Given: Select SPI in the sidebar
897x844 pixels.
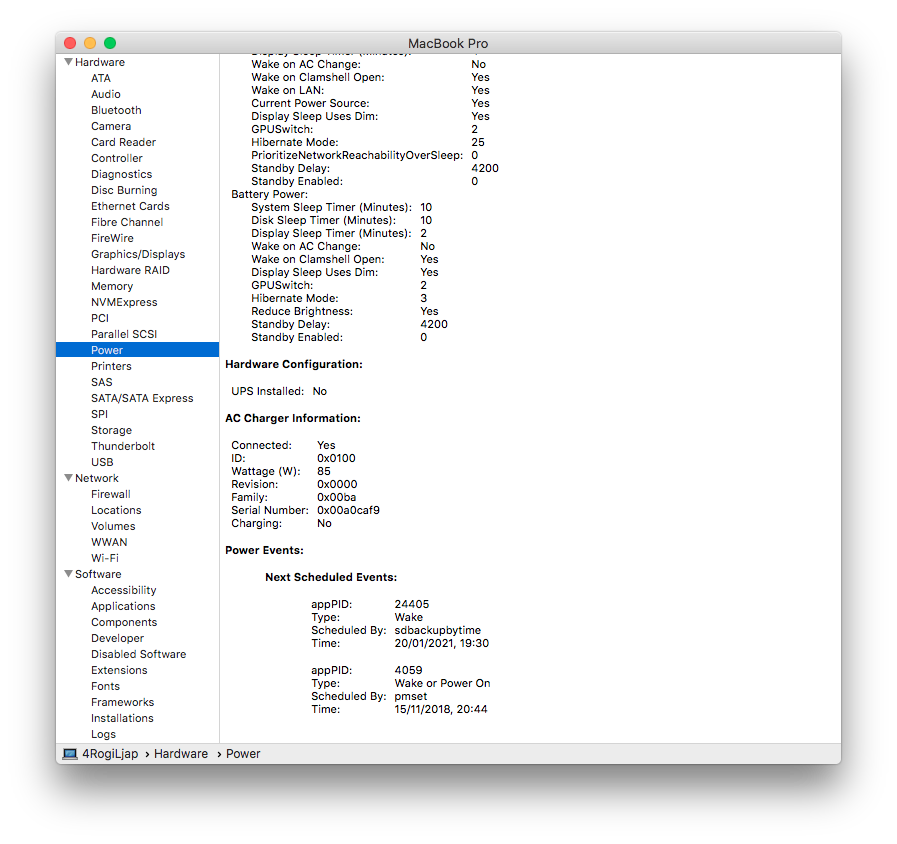Looking at the screenshot, I should [x=100, y=415].
